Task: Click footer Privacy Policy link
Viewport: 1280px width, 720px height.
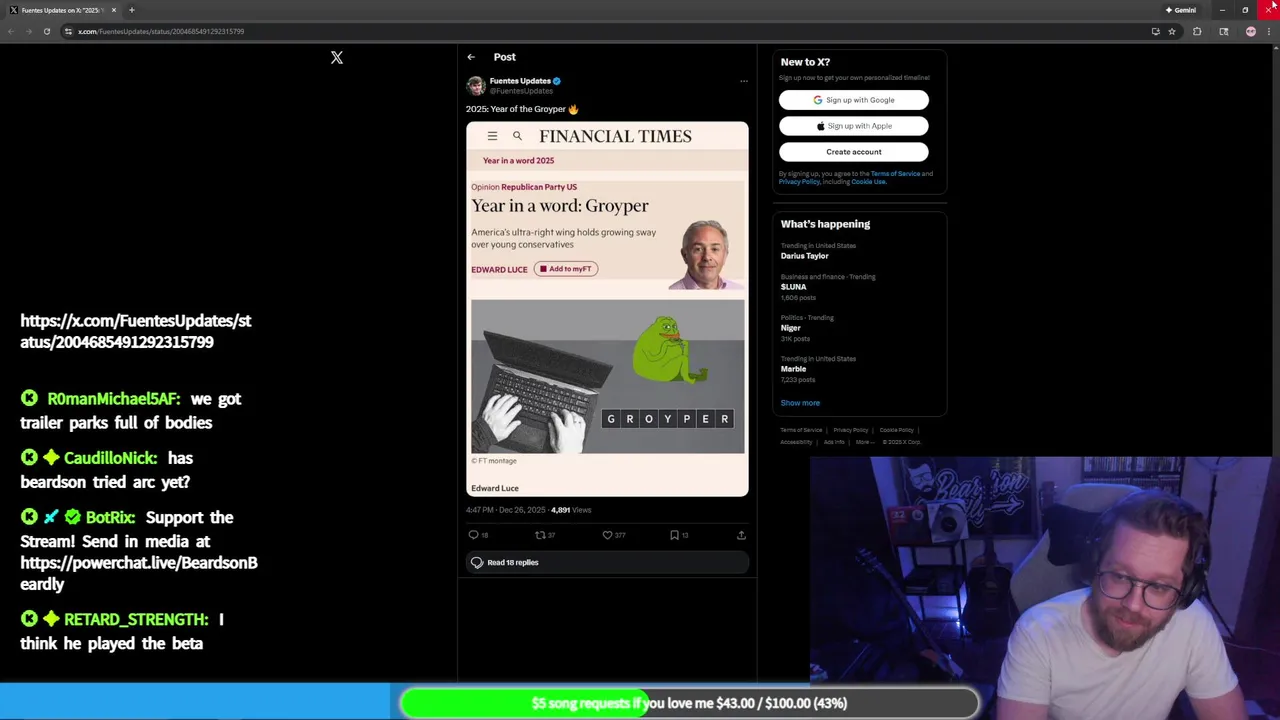Action: click(850, 430)
